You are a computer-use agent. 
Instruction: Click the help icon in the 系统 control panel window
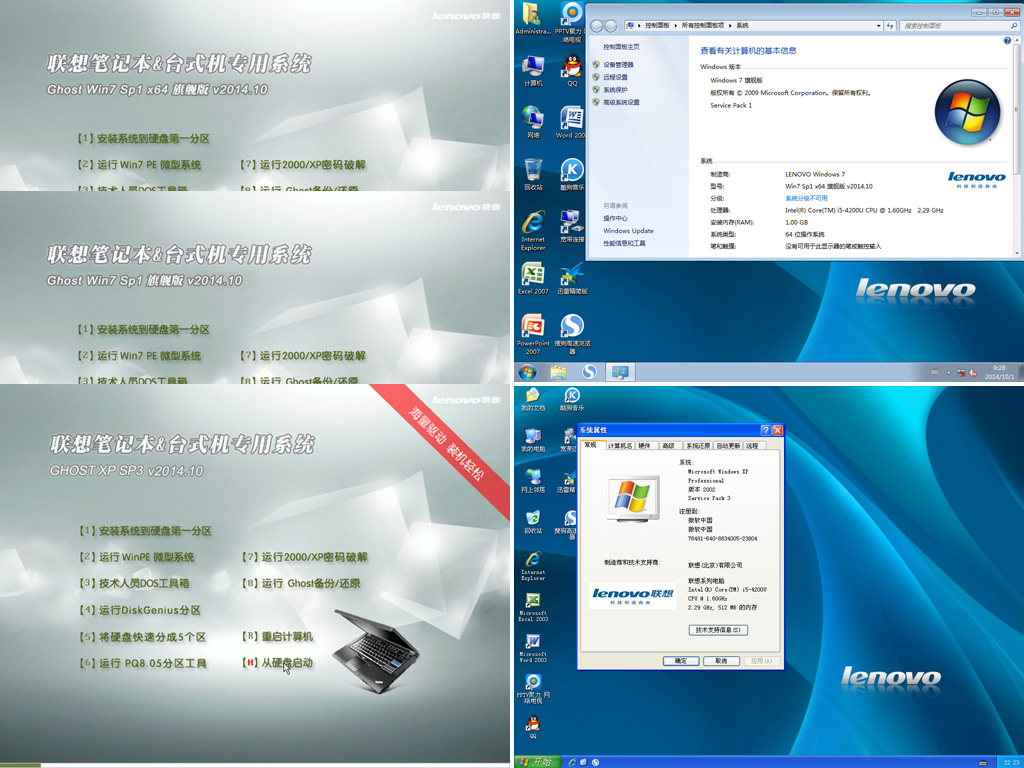1006,40
